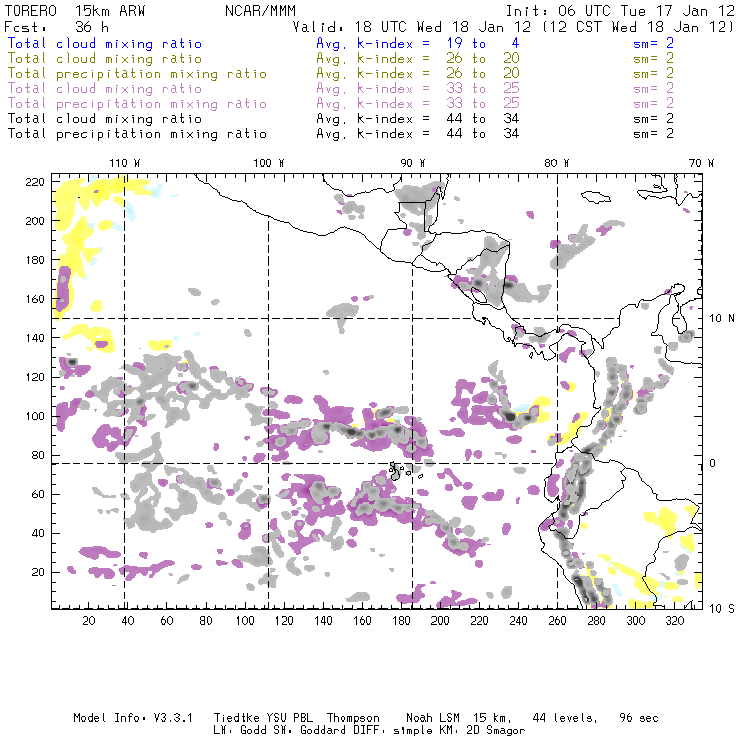Click the 'Thompson' microphysics text
This screenshot has width=740, height=740.
pyautogui.click(x=353, y=718)
